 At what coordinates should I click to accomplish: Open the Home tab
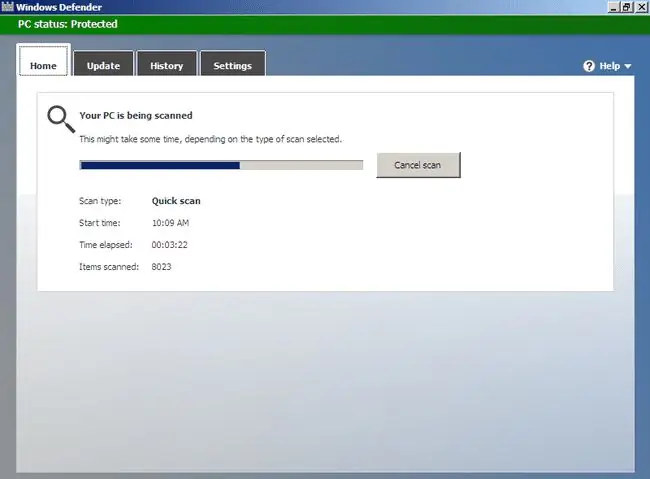pos(43,61)
